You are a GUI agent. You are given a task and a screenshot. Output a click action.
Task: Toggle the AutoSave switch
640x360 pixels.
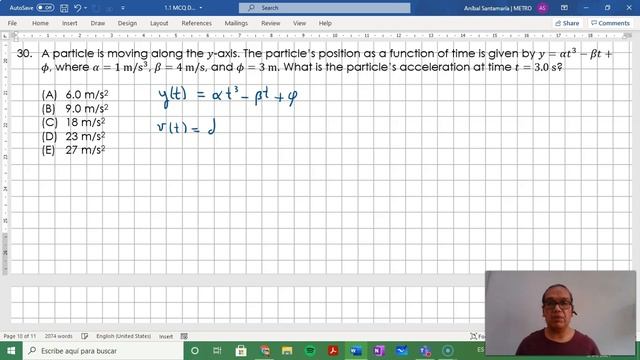(x=45, y=8)
